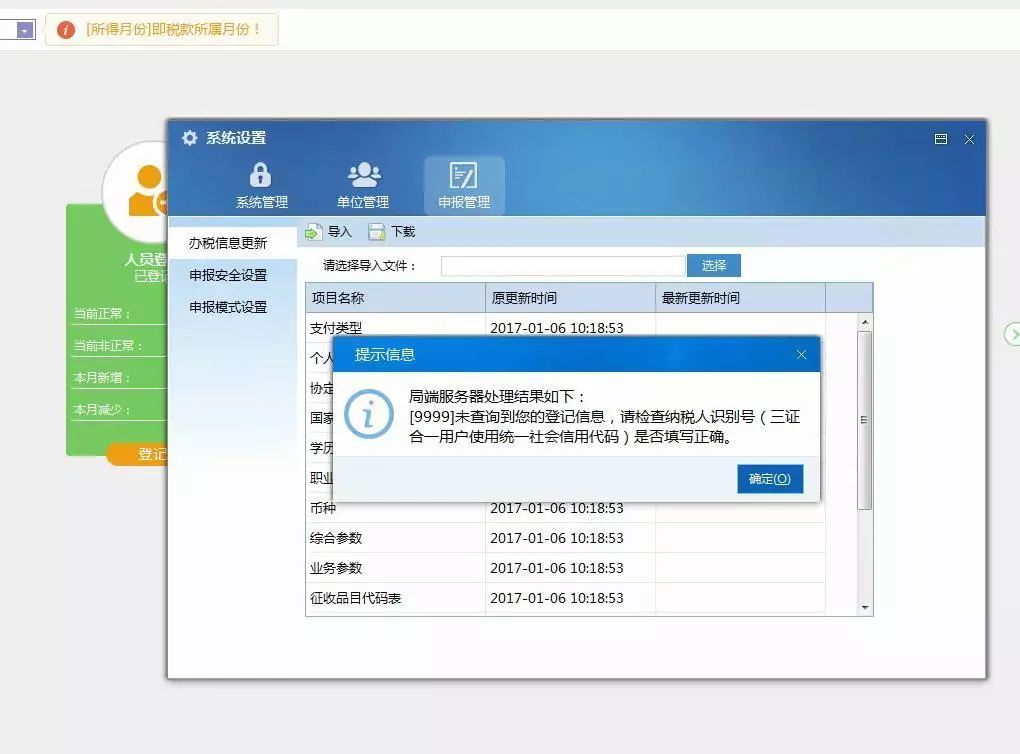Click the orange 登记 button behind
This screenshot has width=1020, height=754.
[x=137, y=454]
